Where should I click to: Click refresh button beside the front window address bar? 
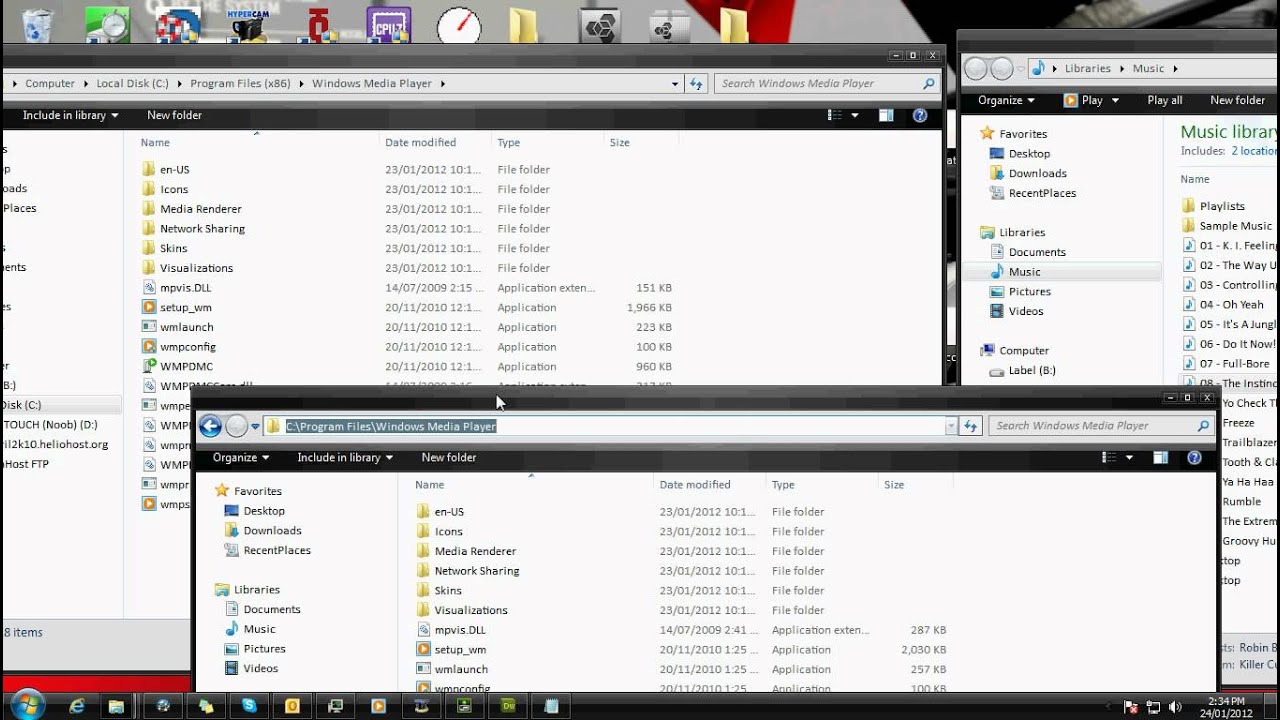[x=969, y=426]
